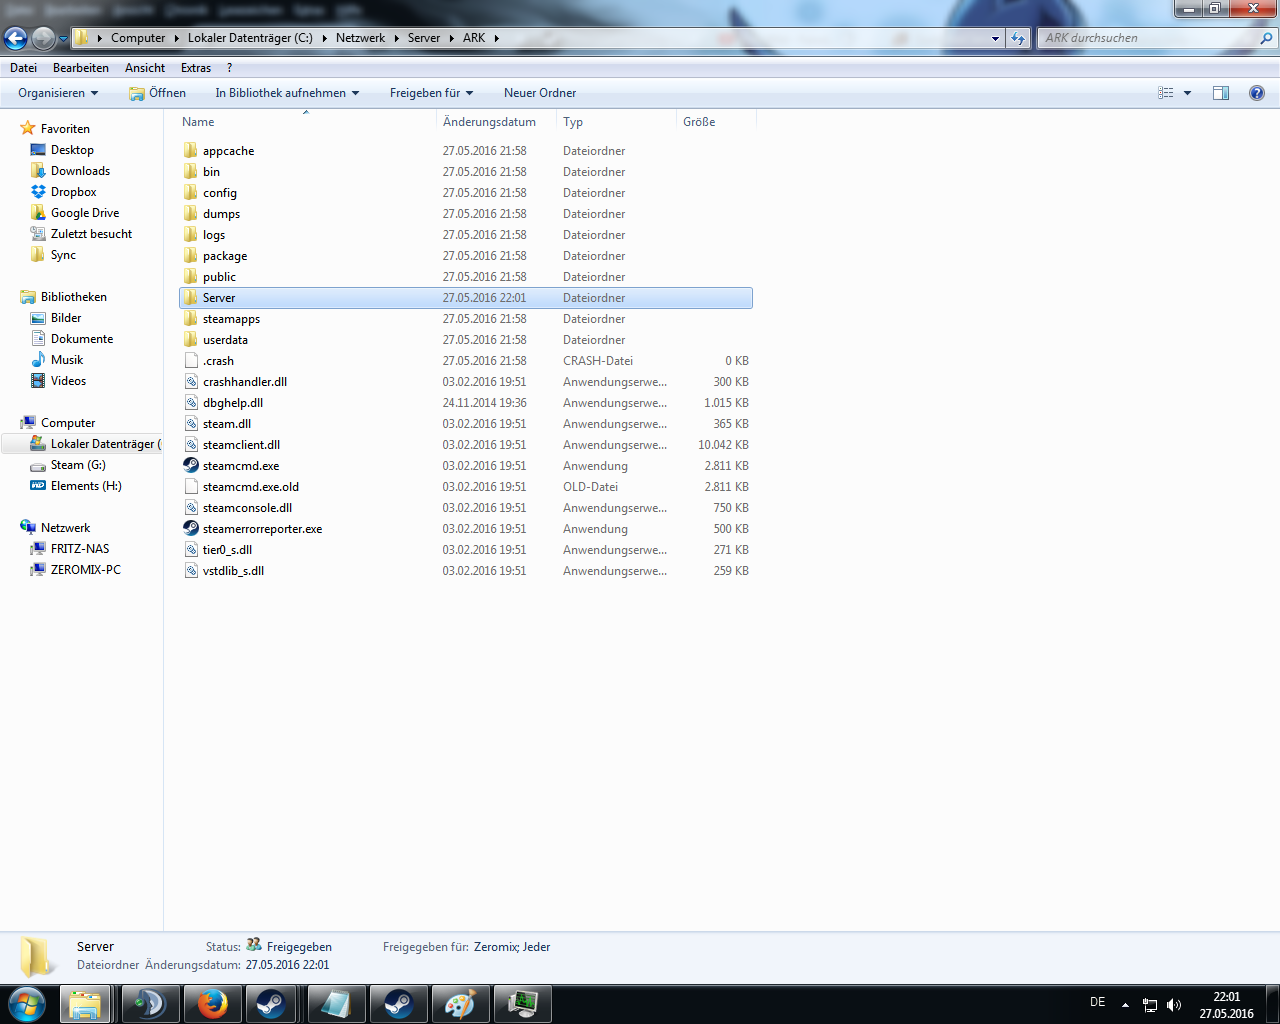Screen dimensions: 1280x1024
Task: Click the steamcmd.exe.old file icon
Action: (x=191, y=487)
